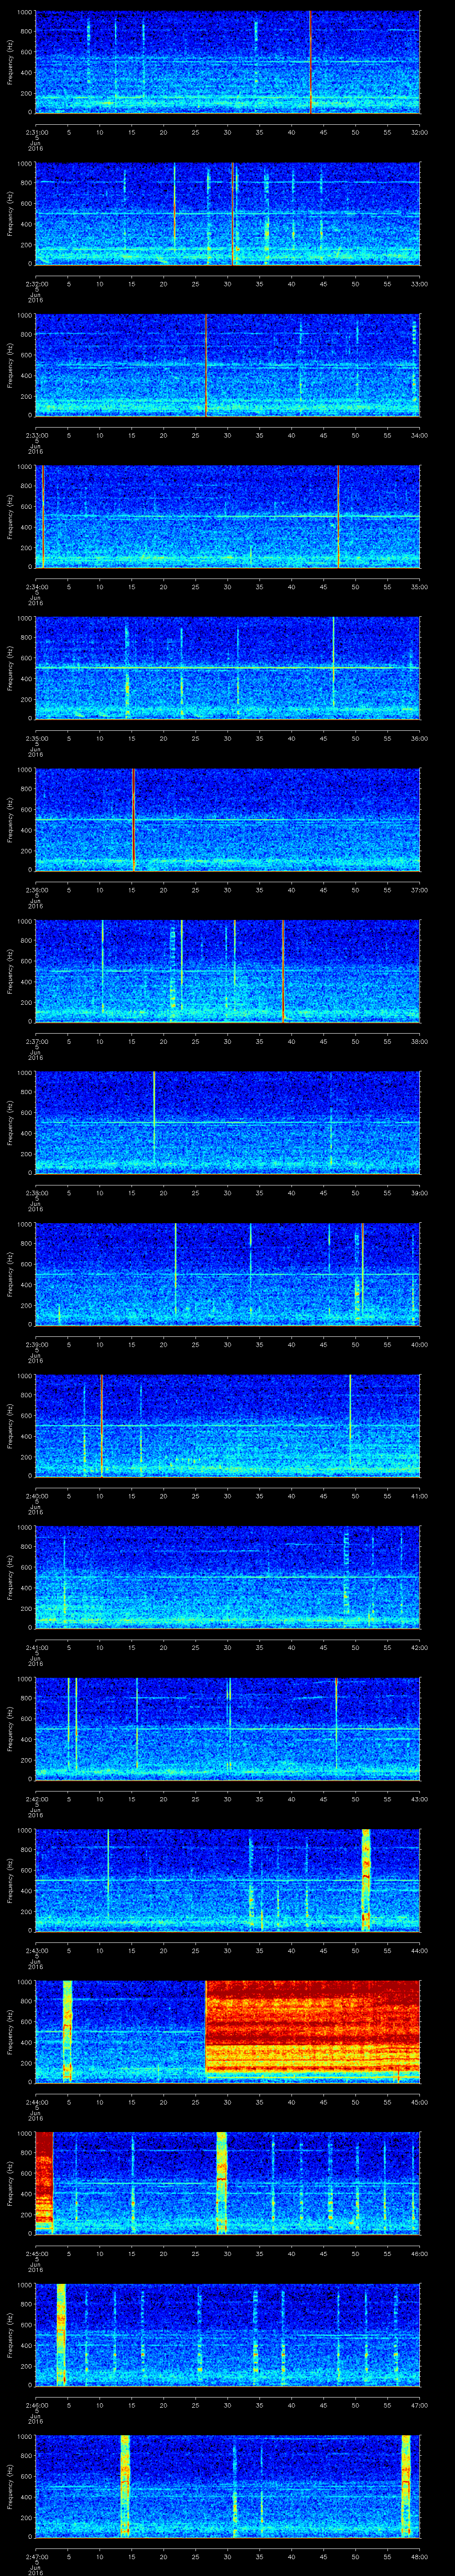
Task: Click the '2:36:00' start time label
Action: [36, 890]
